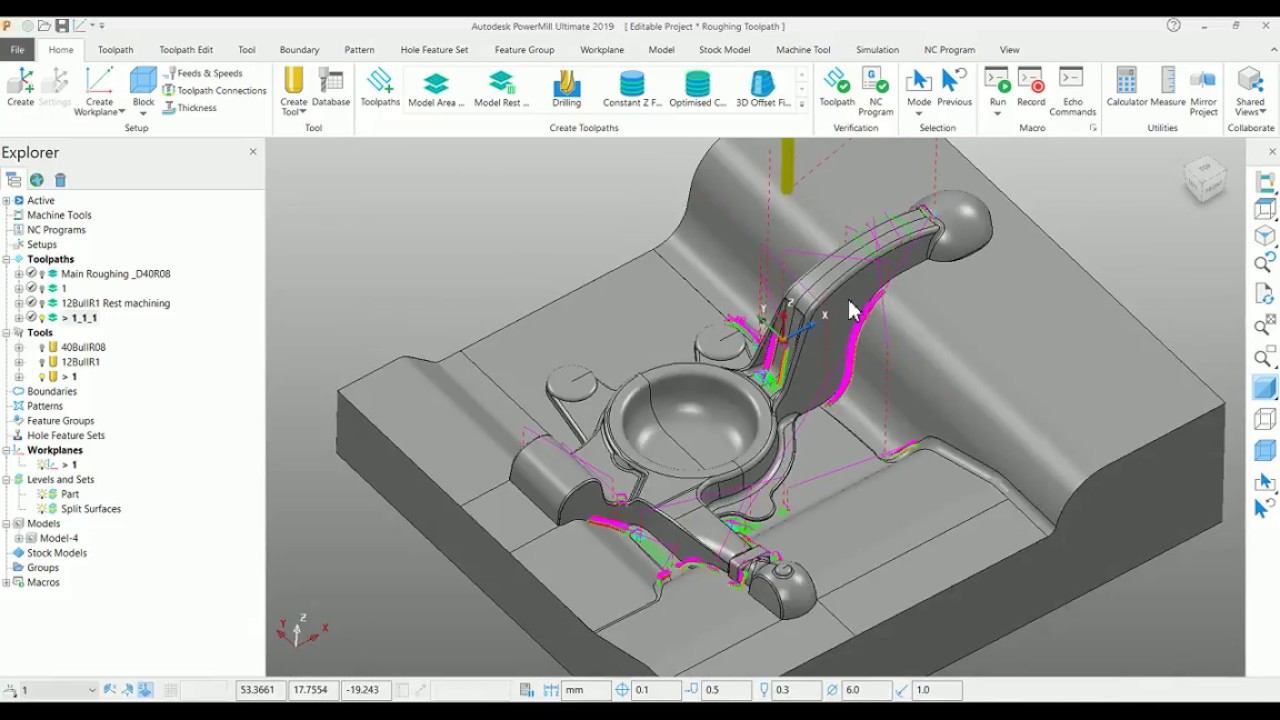Switch to the Toolpath Edit tab
1280x720 pixels.
tap(186, 50)
